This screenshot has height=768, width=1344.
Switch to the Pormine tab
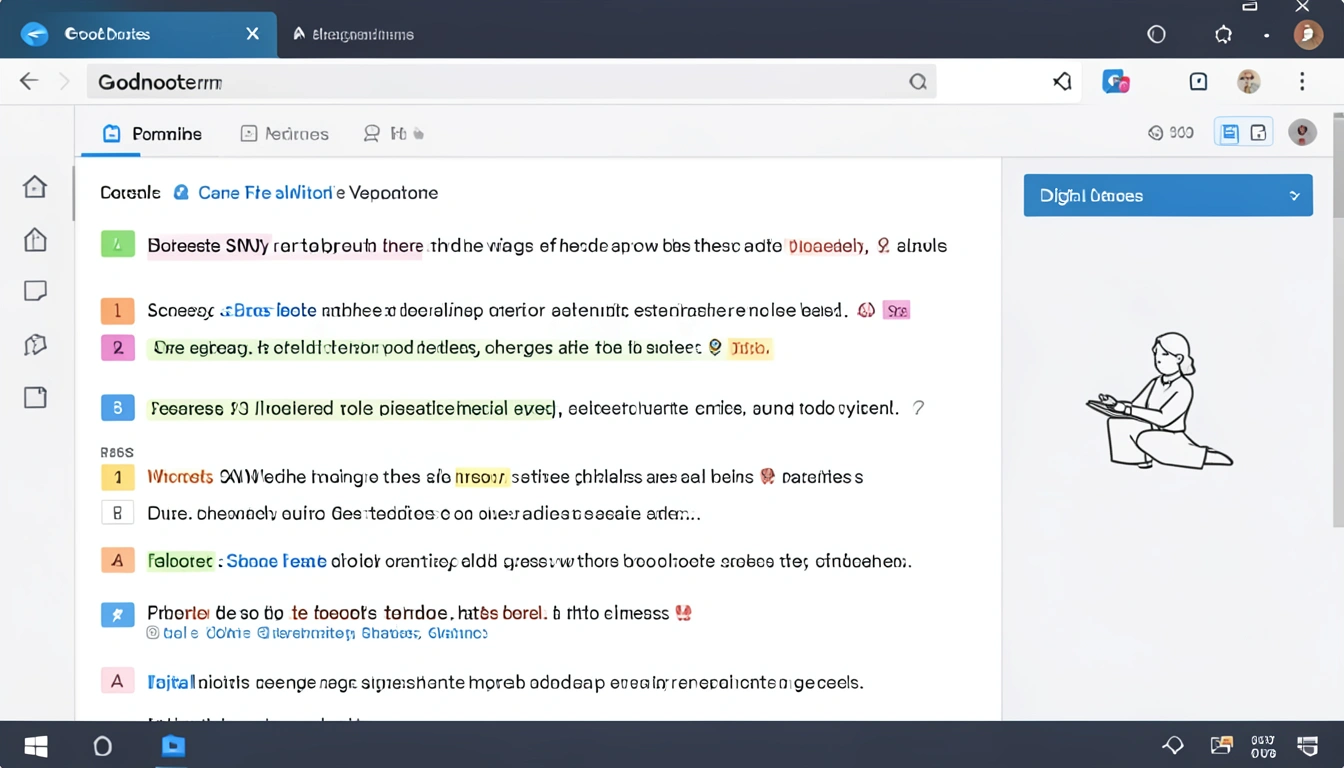153,134
